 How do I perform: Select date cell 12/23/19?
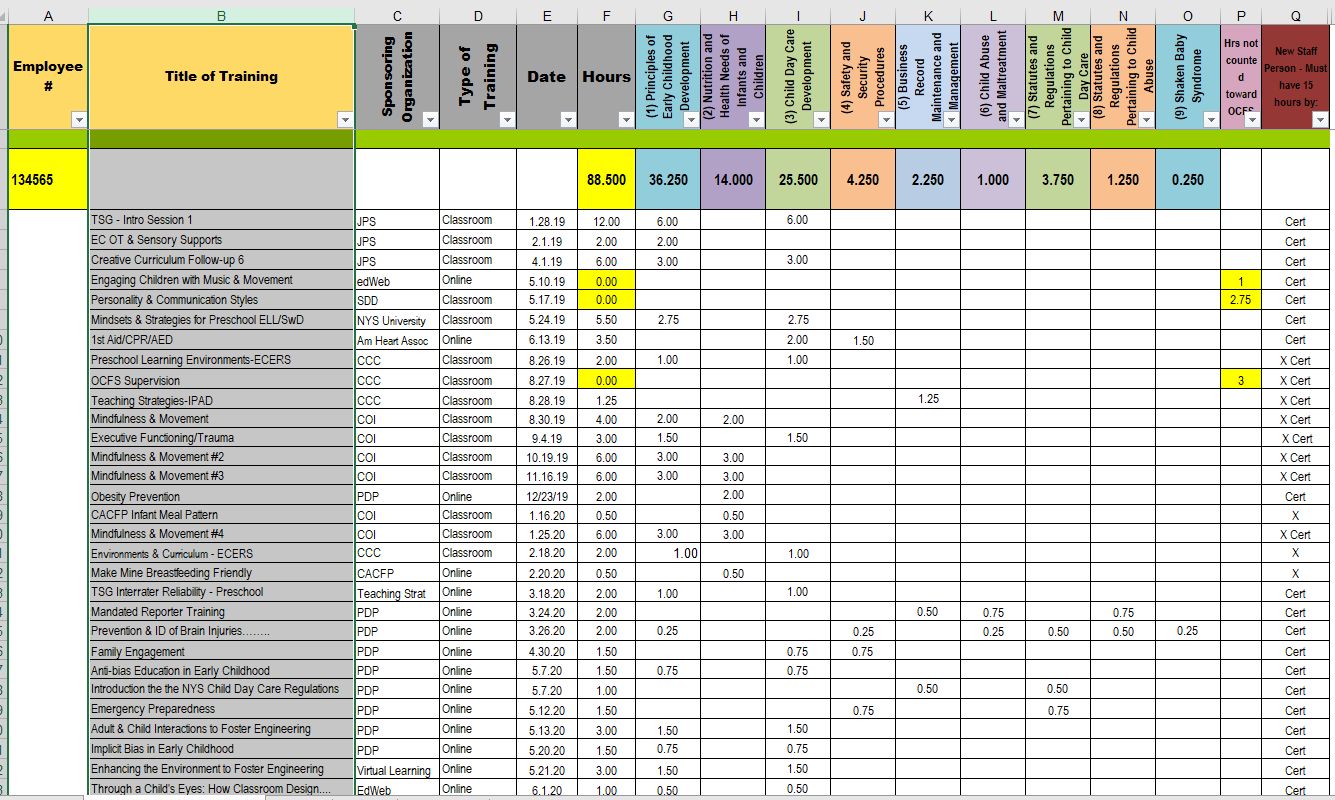[547, 497]
